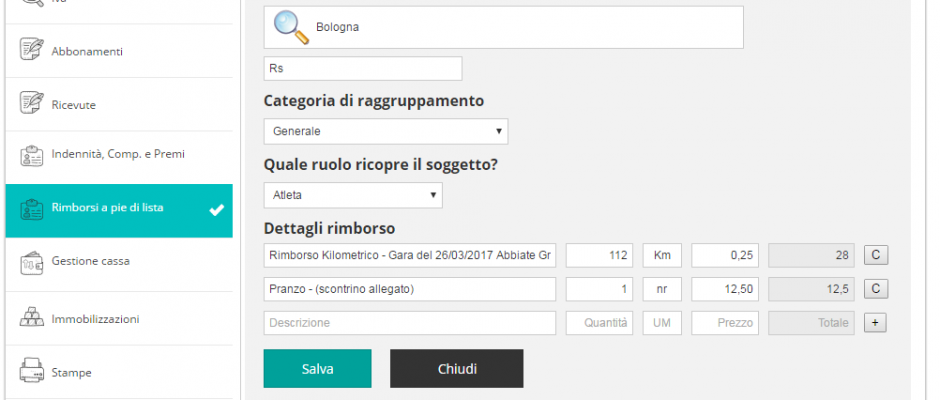
Task: Select the Rimborsi a pie di lista menu item
Action: [x=119, y=210]
